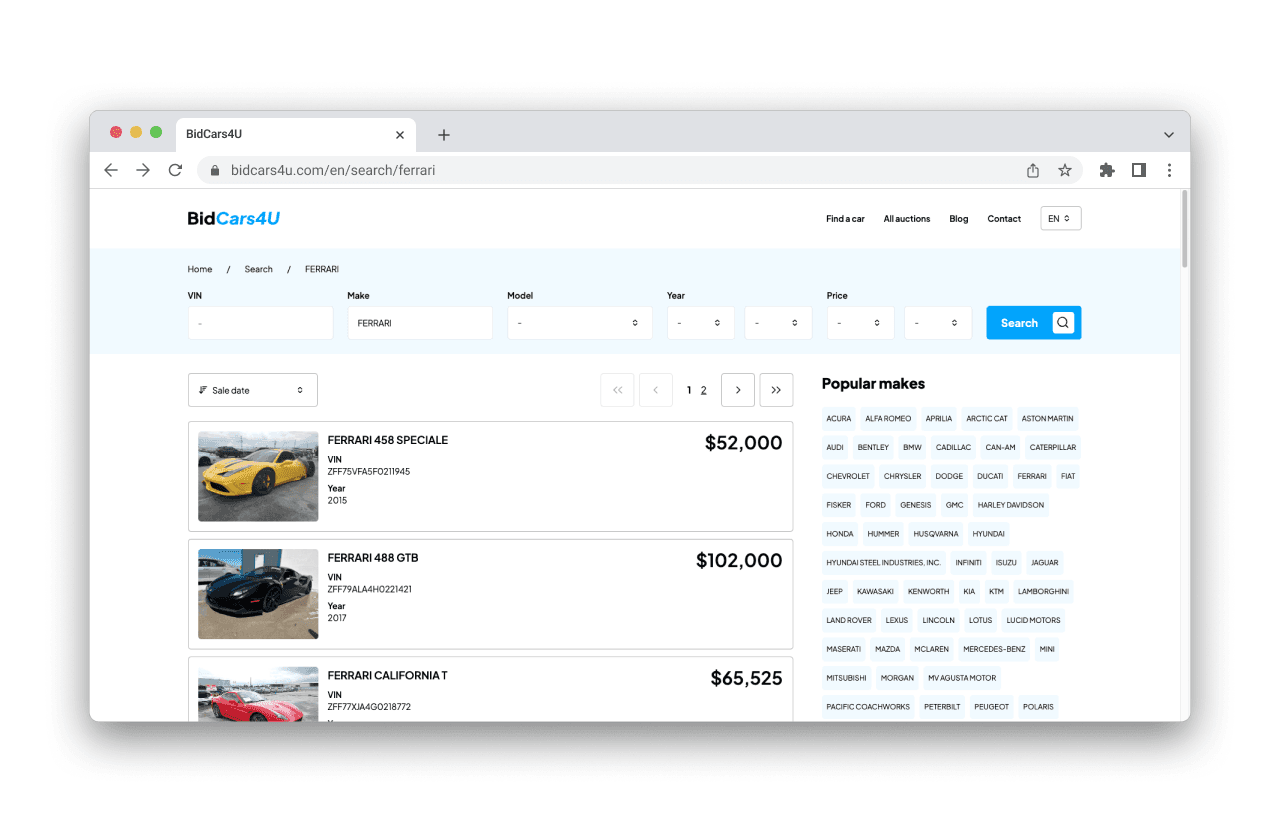Open Find a car in the navigation
The image size is (1280, 832).
[845, 219]
